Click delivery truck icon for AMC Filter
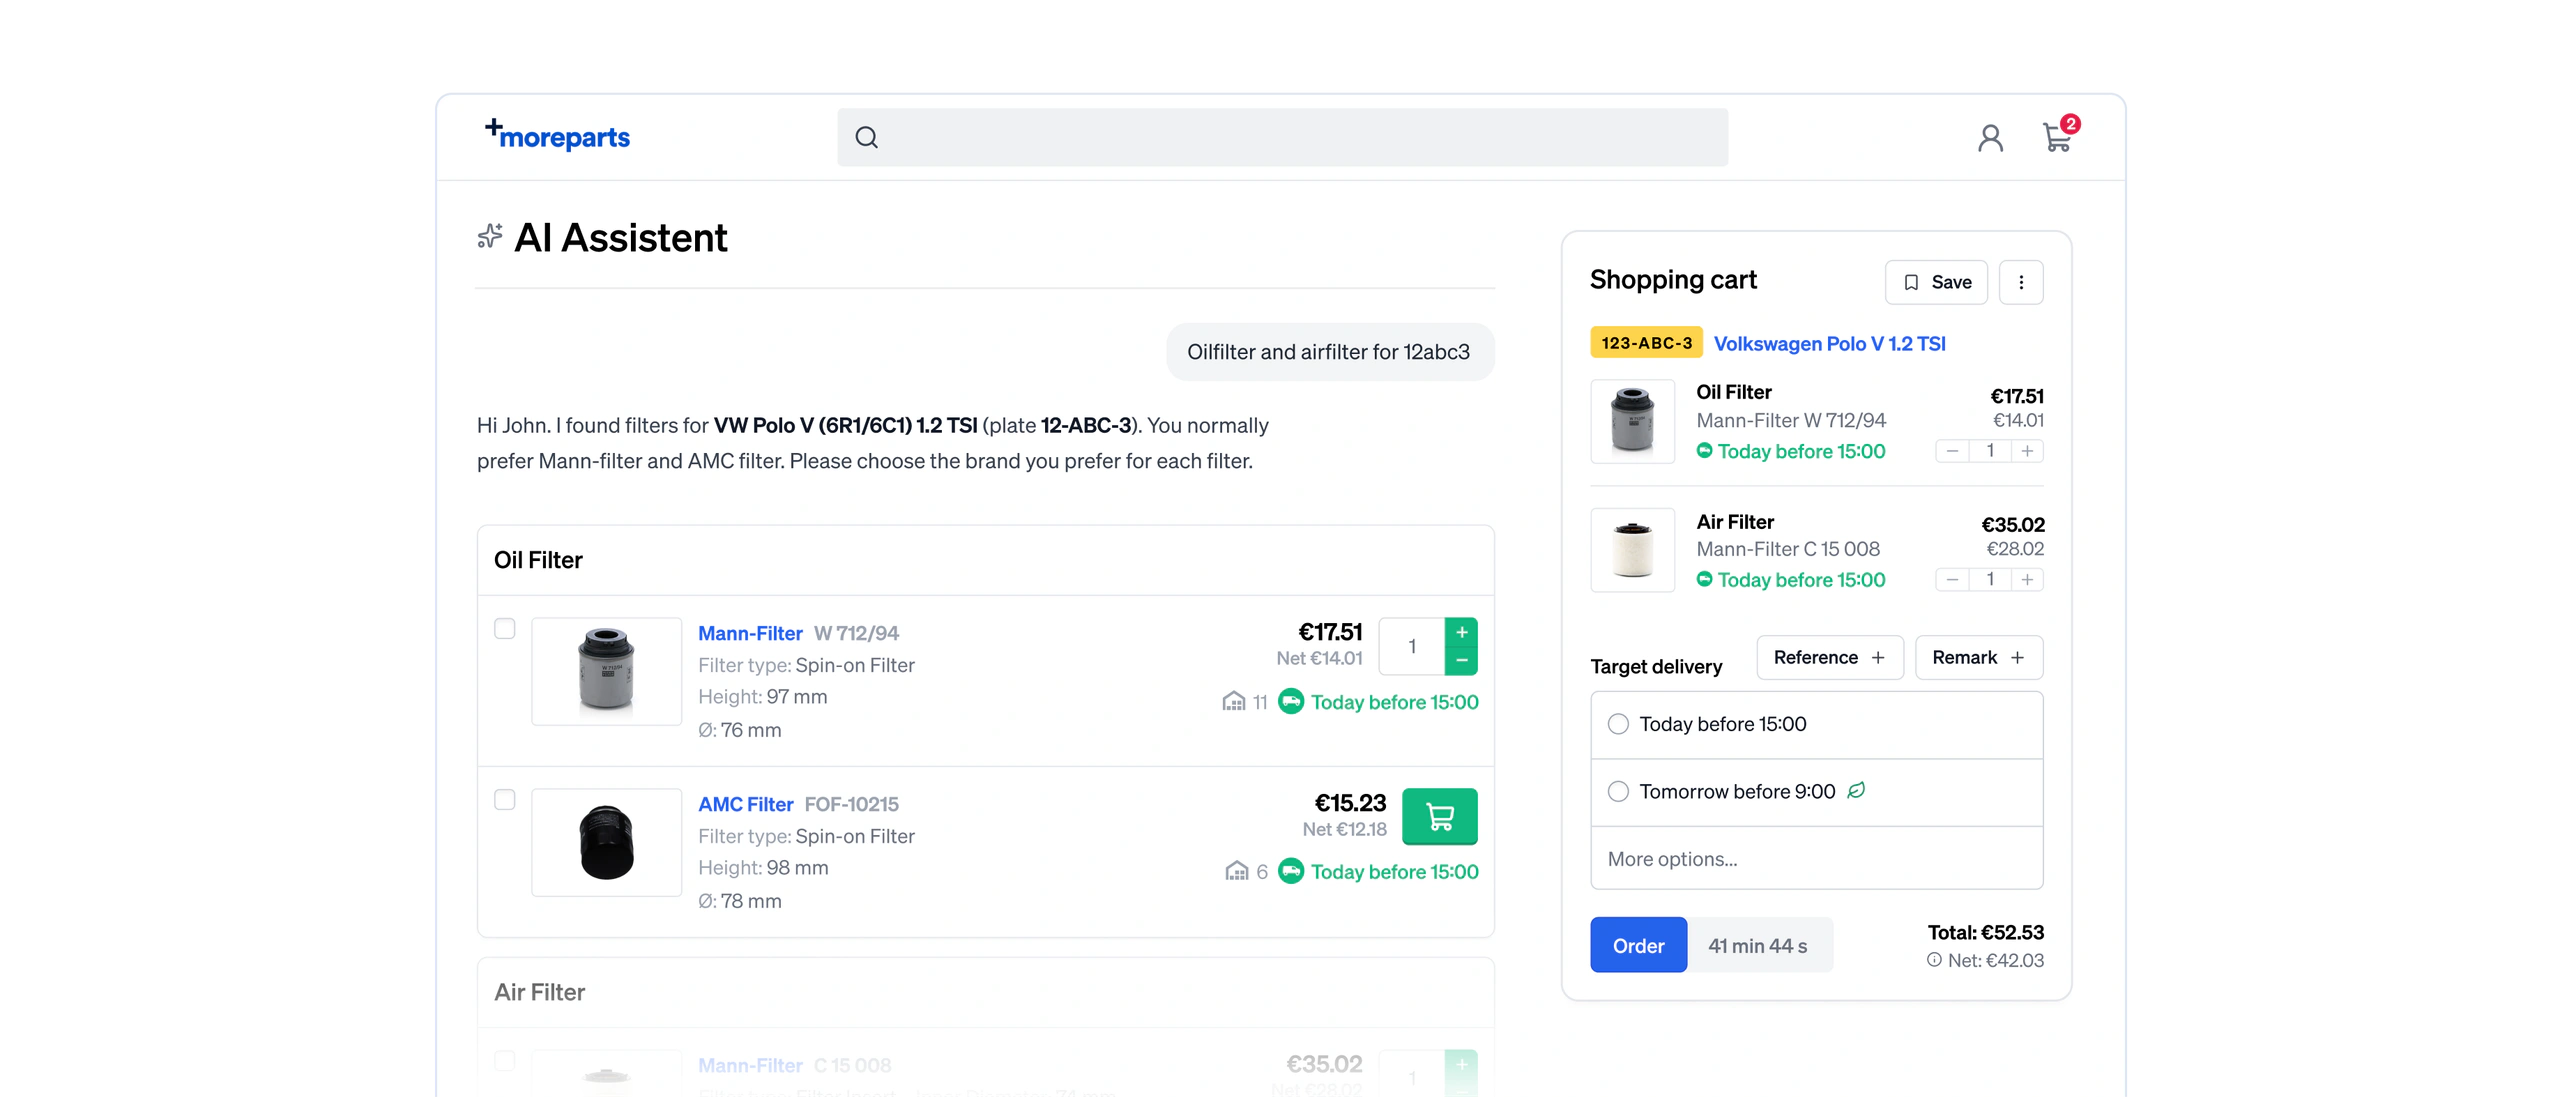Screen dimensions: 2560x1097 click(x=1291, y=872)
